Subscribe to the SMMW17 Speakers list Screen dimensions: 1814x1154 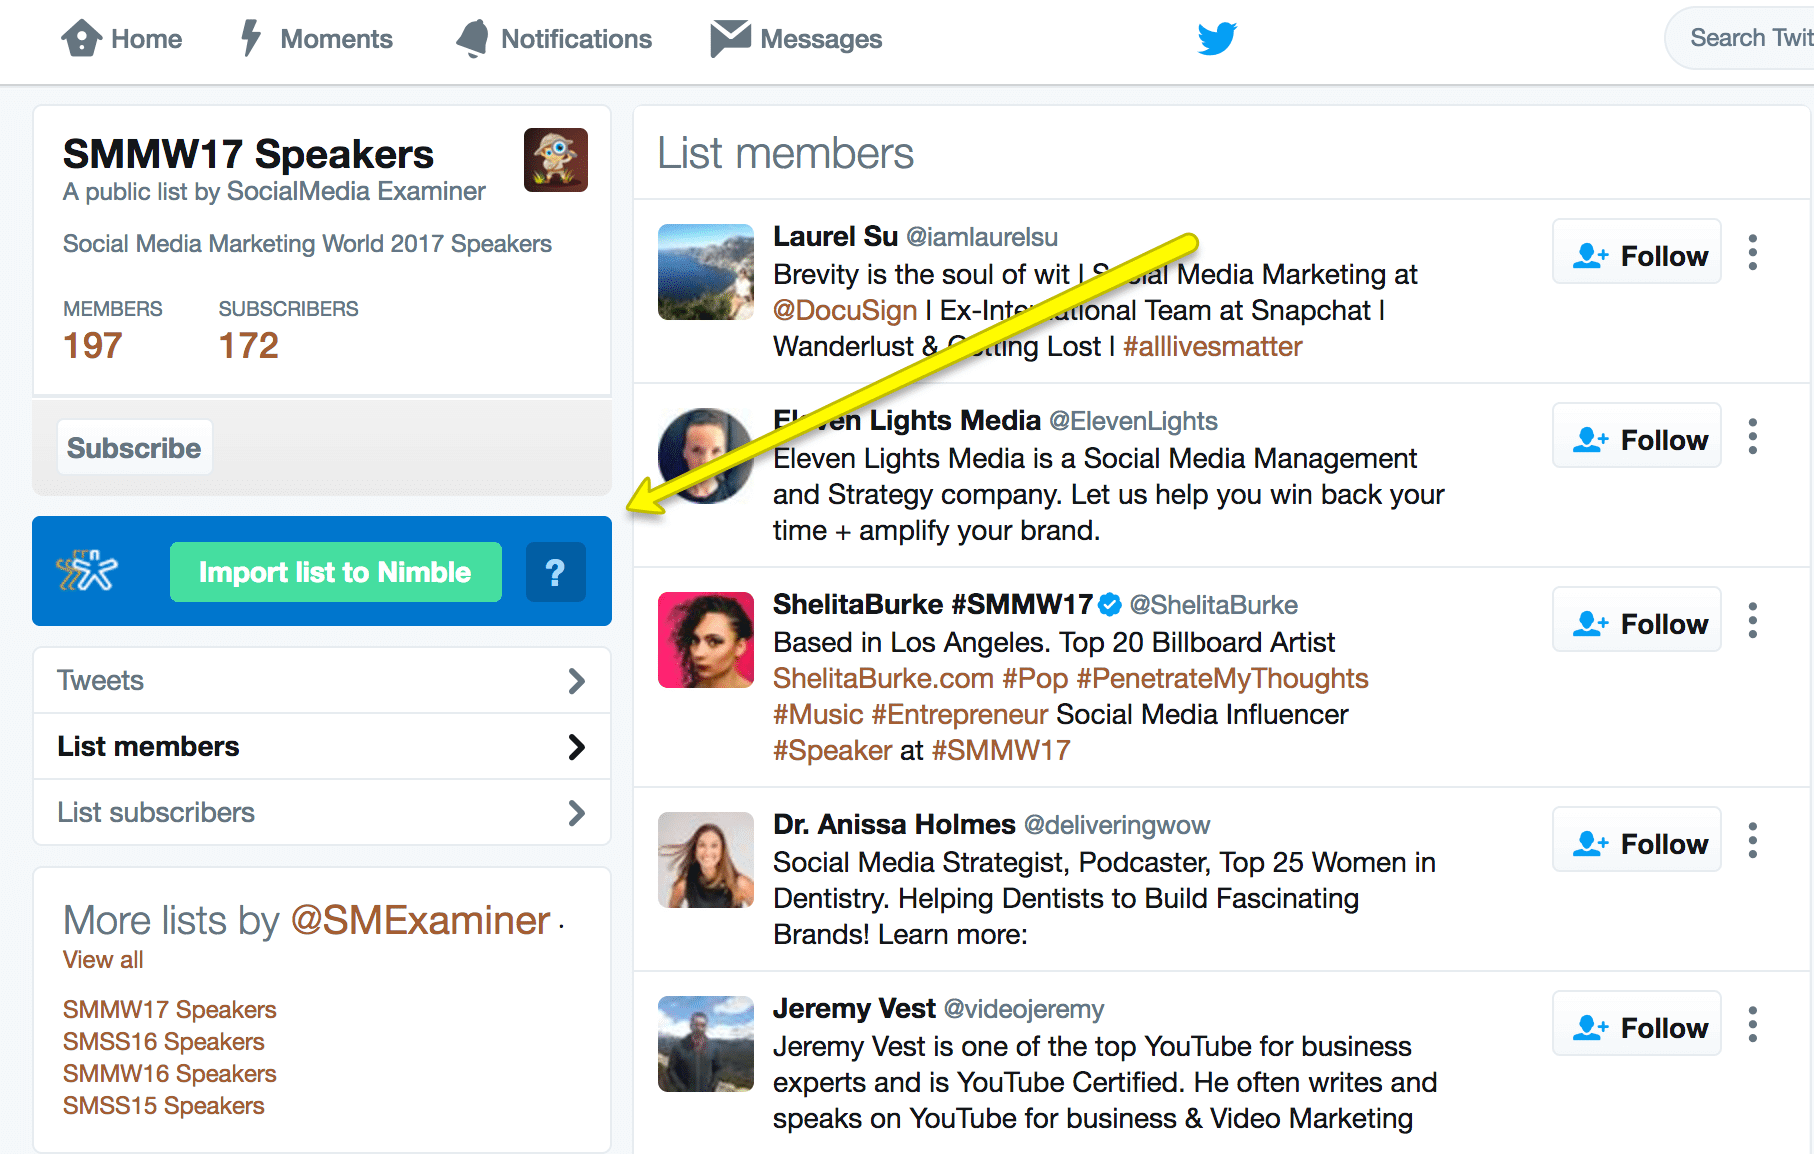(134, 448)
